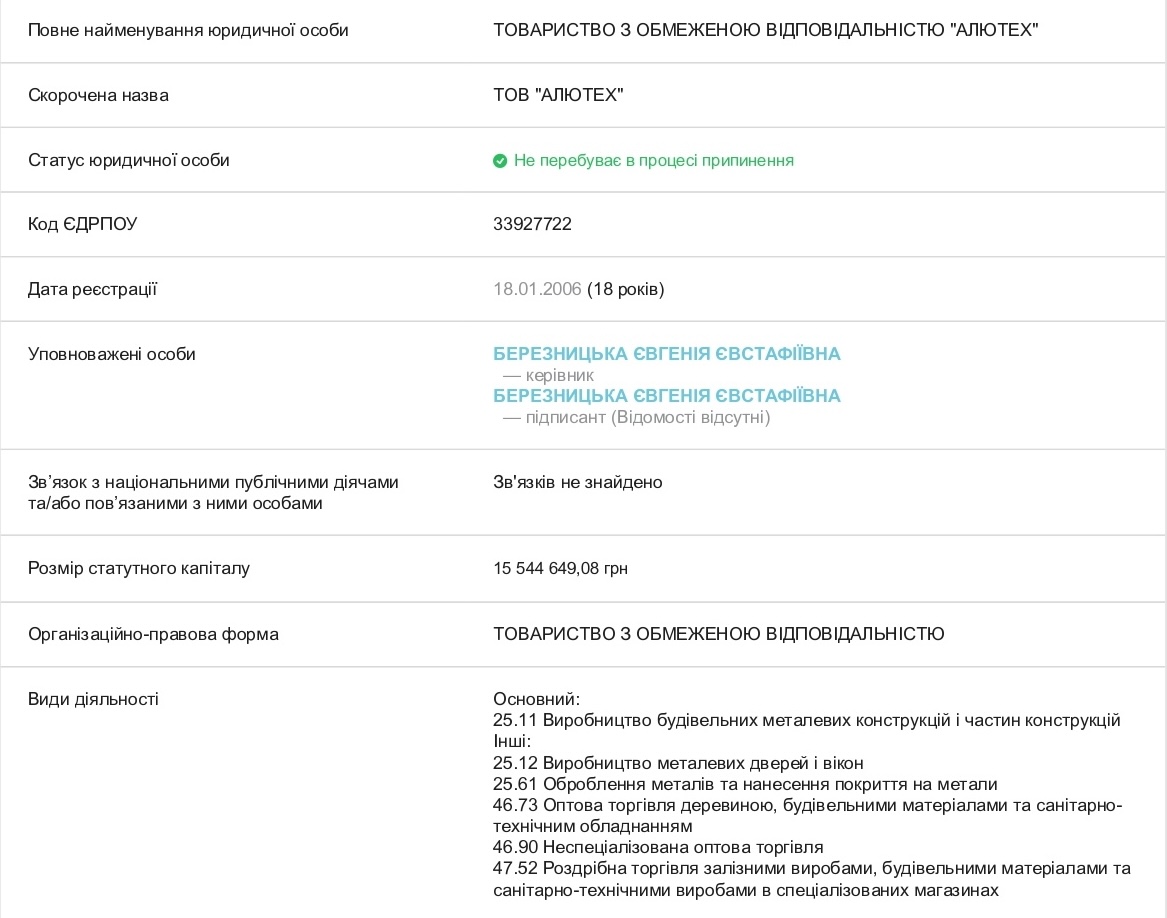1167x918 pixels.
Task: Open first БЕРЕЗНИЦЬКА ЄВГЕНІЯ ЄВСТАФІЇВНА link (керівник)
Action: [x=666, y=354]
